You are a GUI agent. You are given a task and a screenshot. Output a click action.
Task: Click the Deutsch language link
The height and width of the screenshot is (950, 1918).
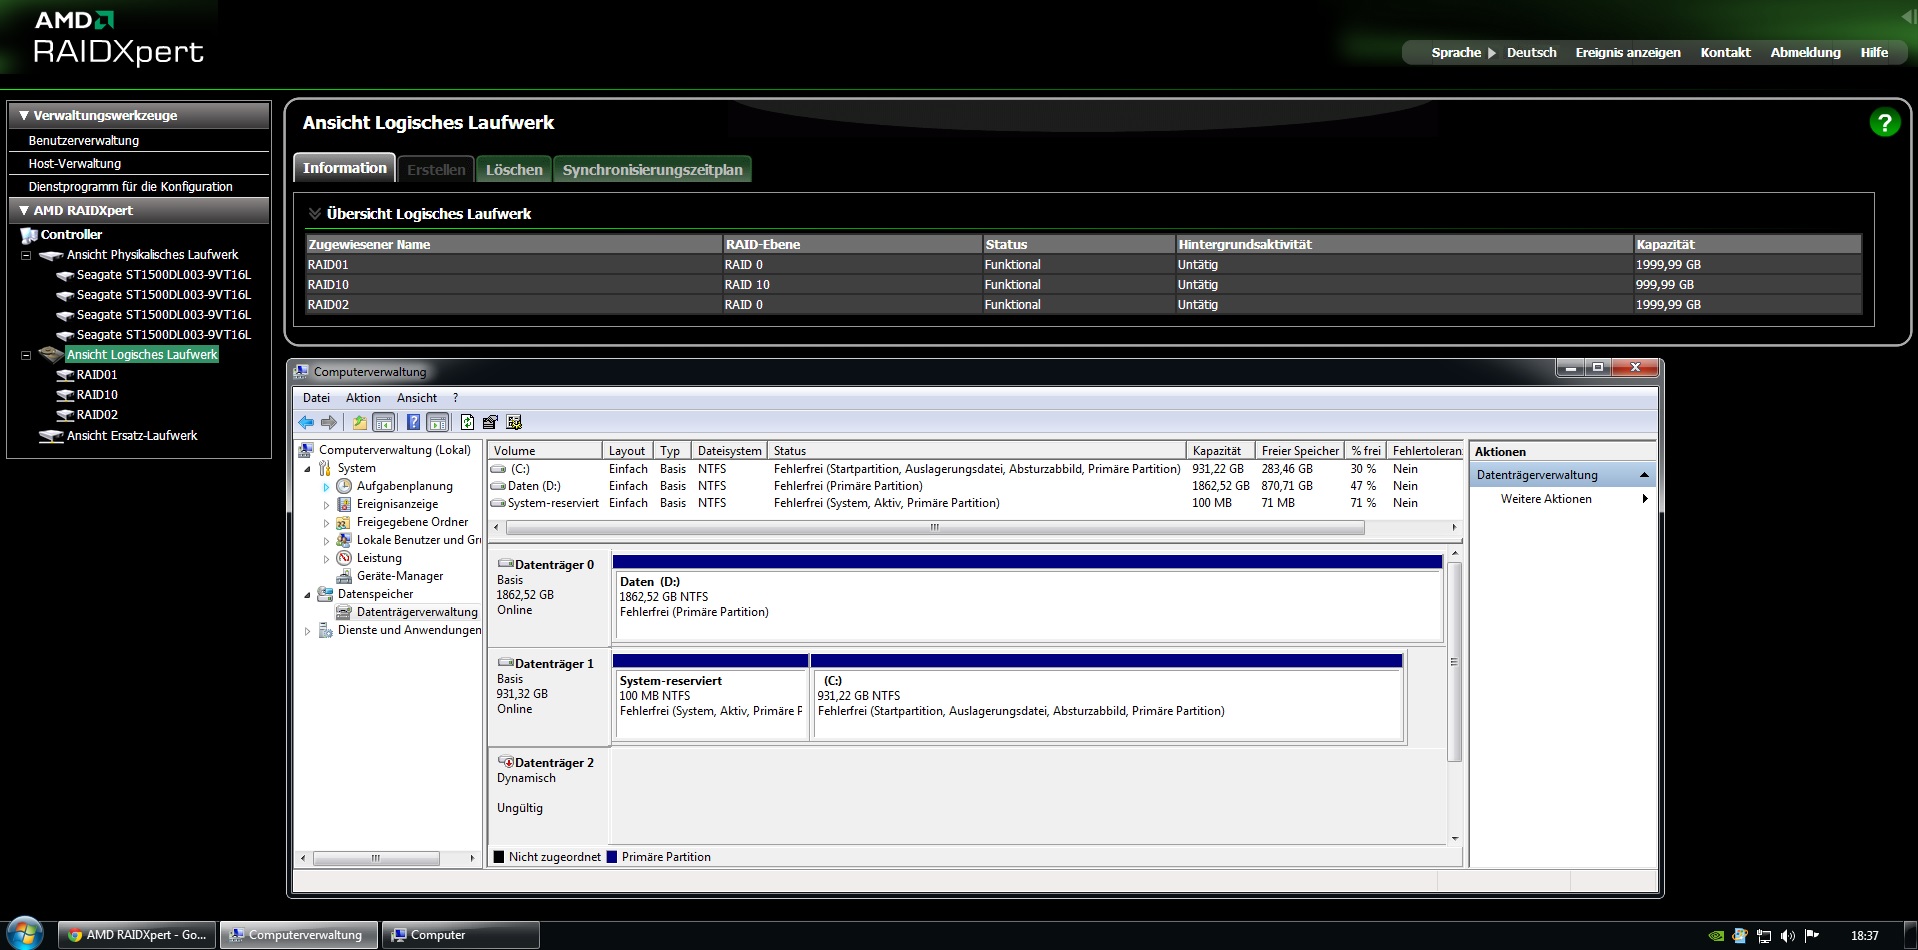click(1531, 53)
